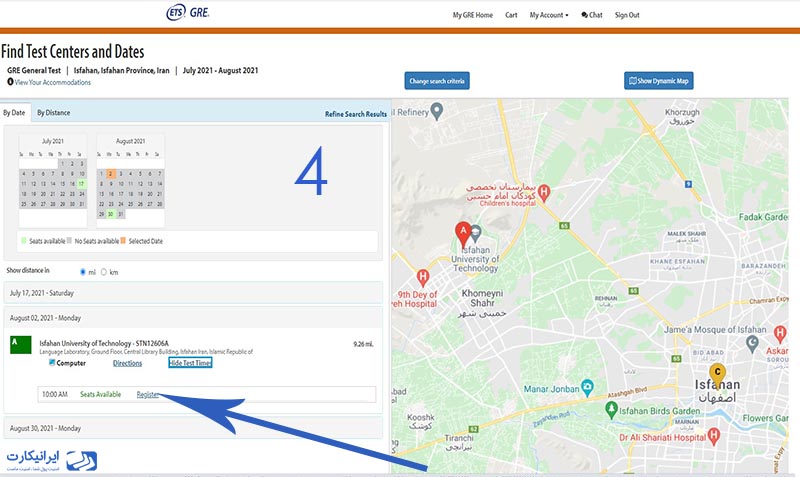This screenshot has width=800, height=477.
Task: Open the Directions link
Action: (x=128, y=363)
